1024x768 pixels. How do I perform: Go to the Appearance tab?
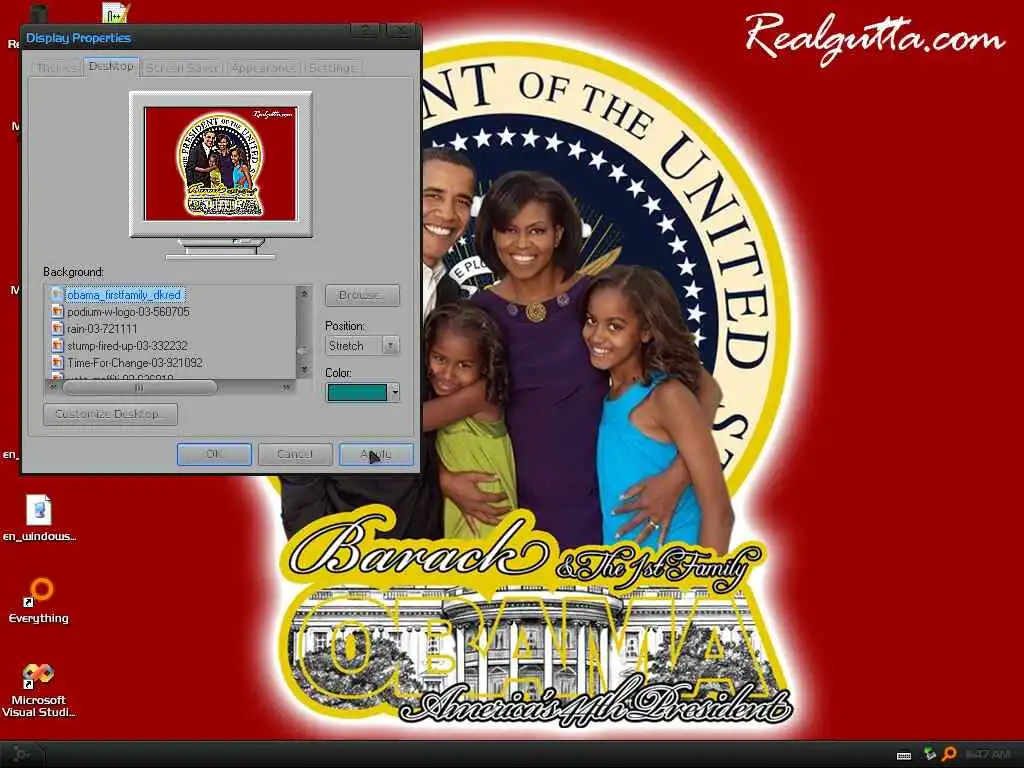pos(263,68)
